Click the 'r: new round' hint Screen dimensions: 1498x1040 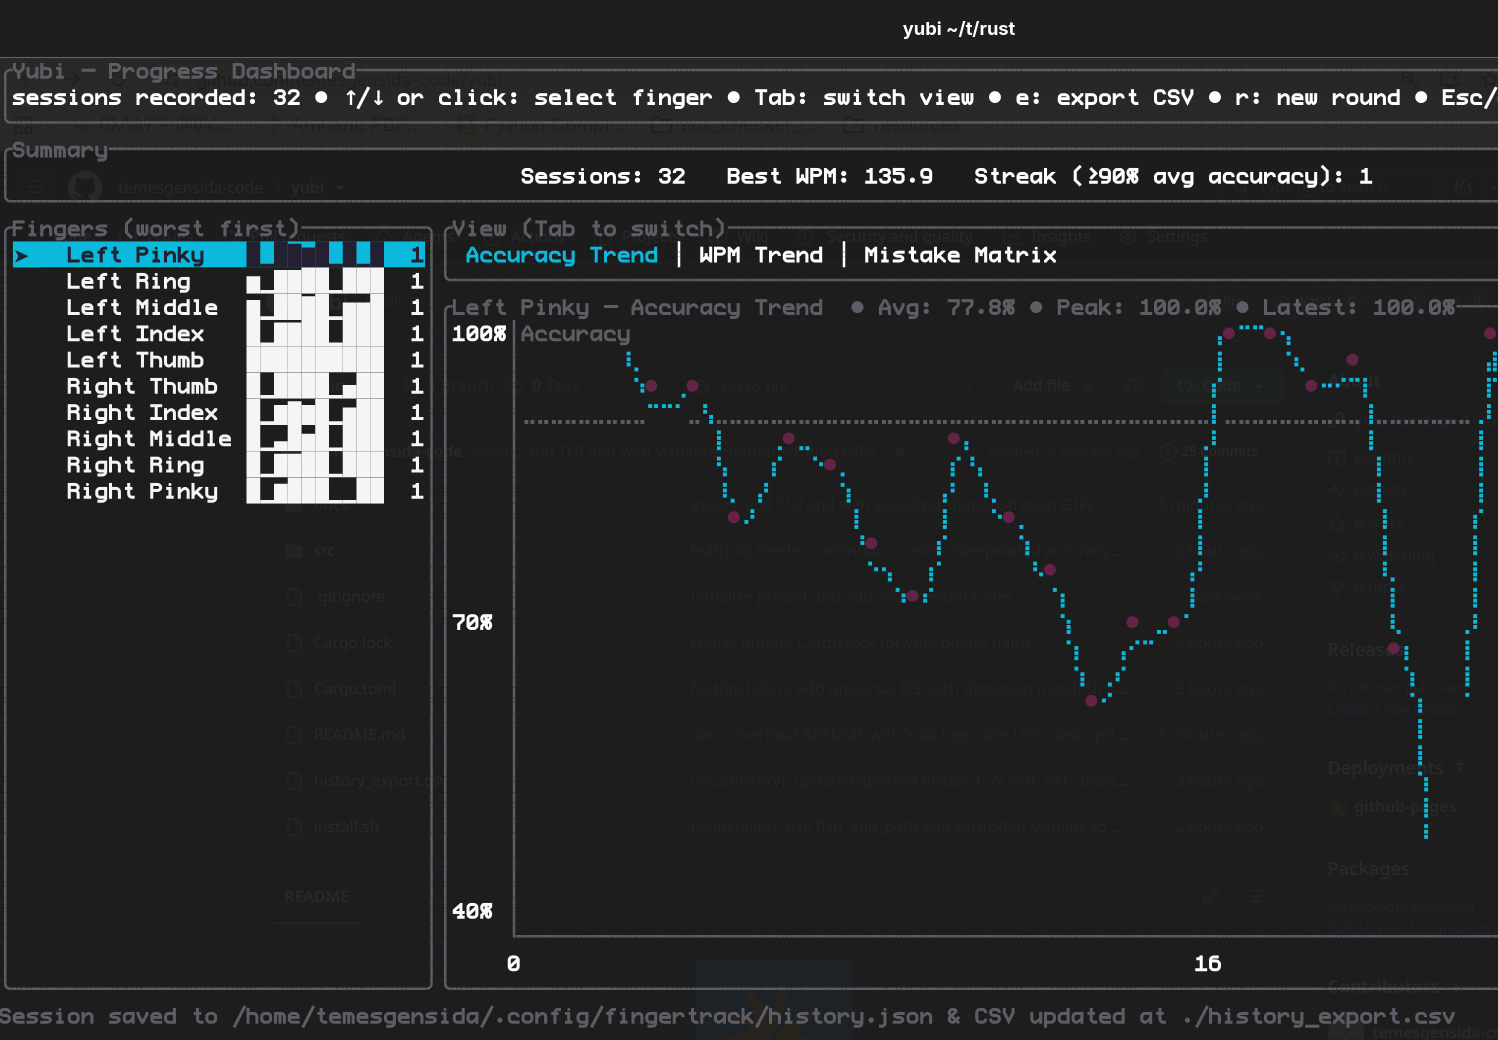pos(1318,98)
